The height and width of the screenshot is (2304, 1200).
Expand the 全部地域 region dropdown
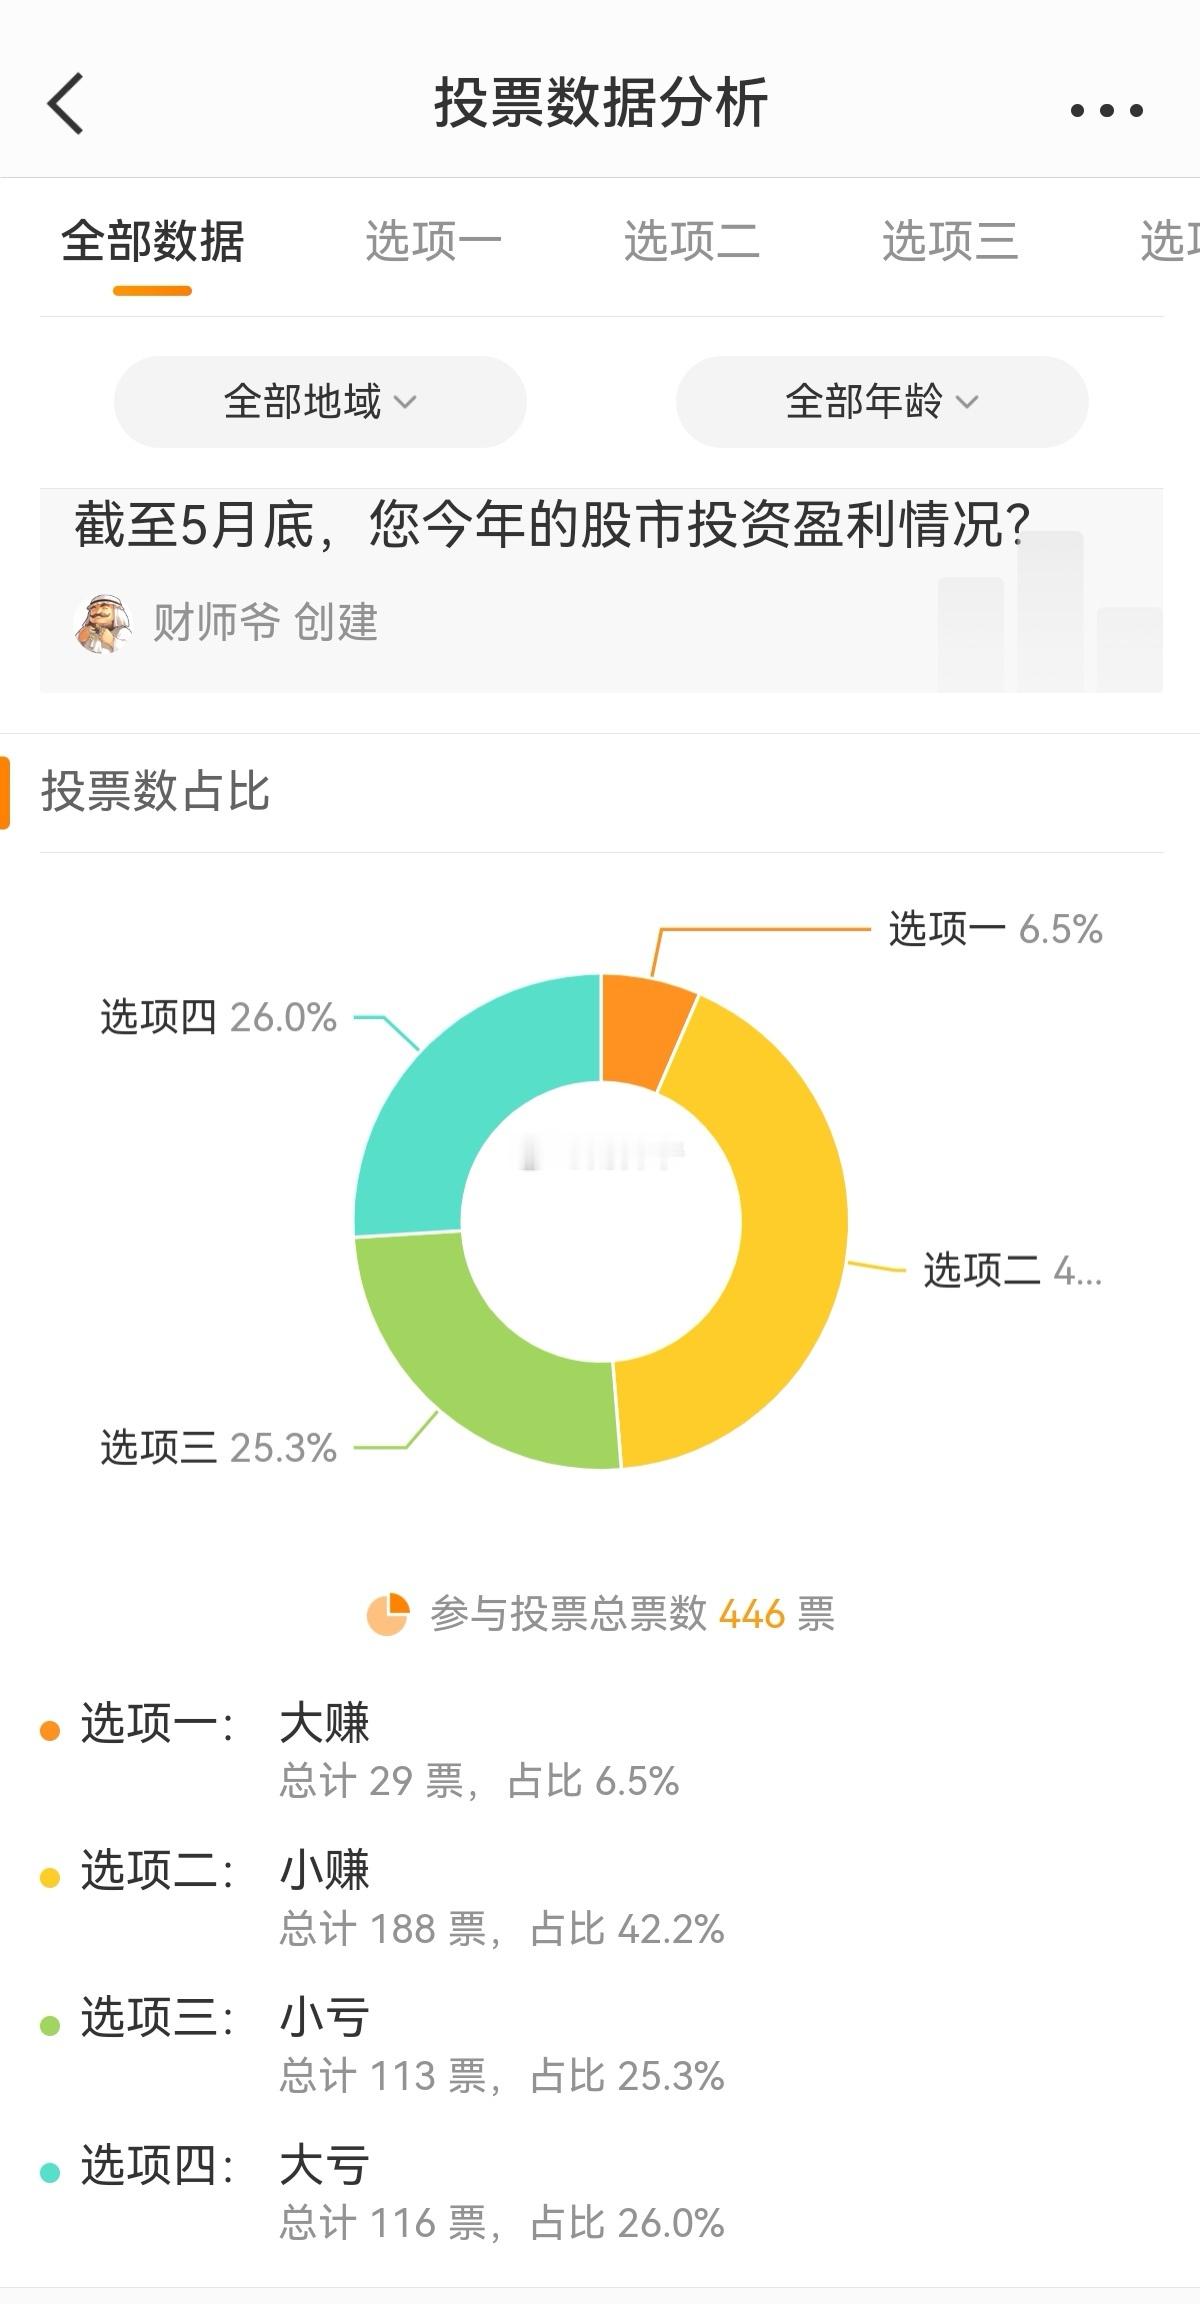click(x=320, y=402)
